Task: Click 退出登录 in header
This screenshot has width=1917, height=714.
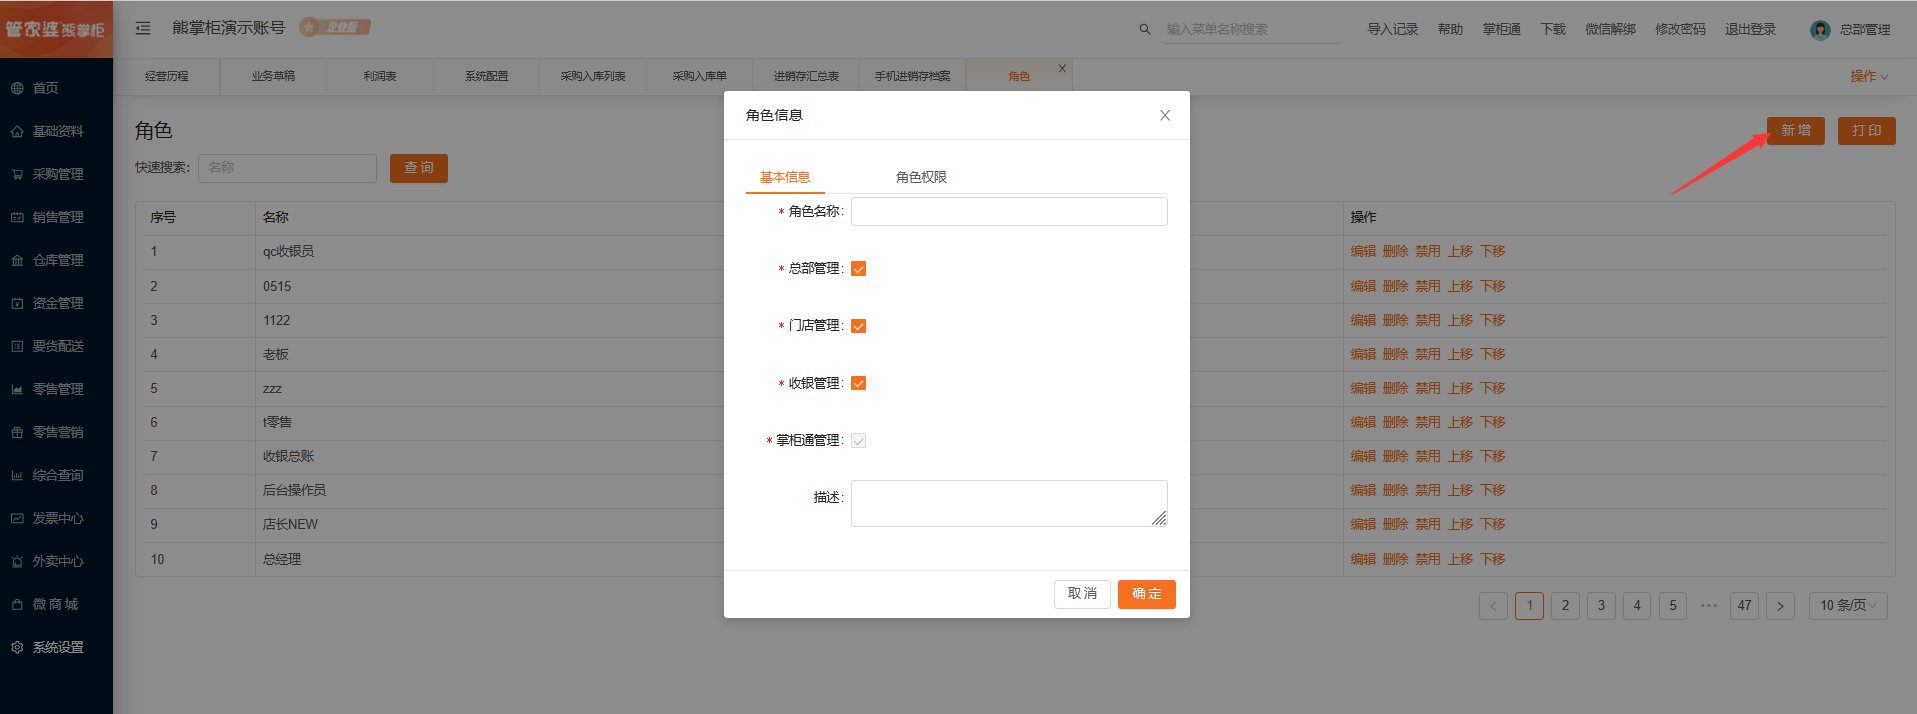Action: coord(1750,29)
